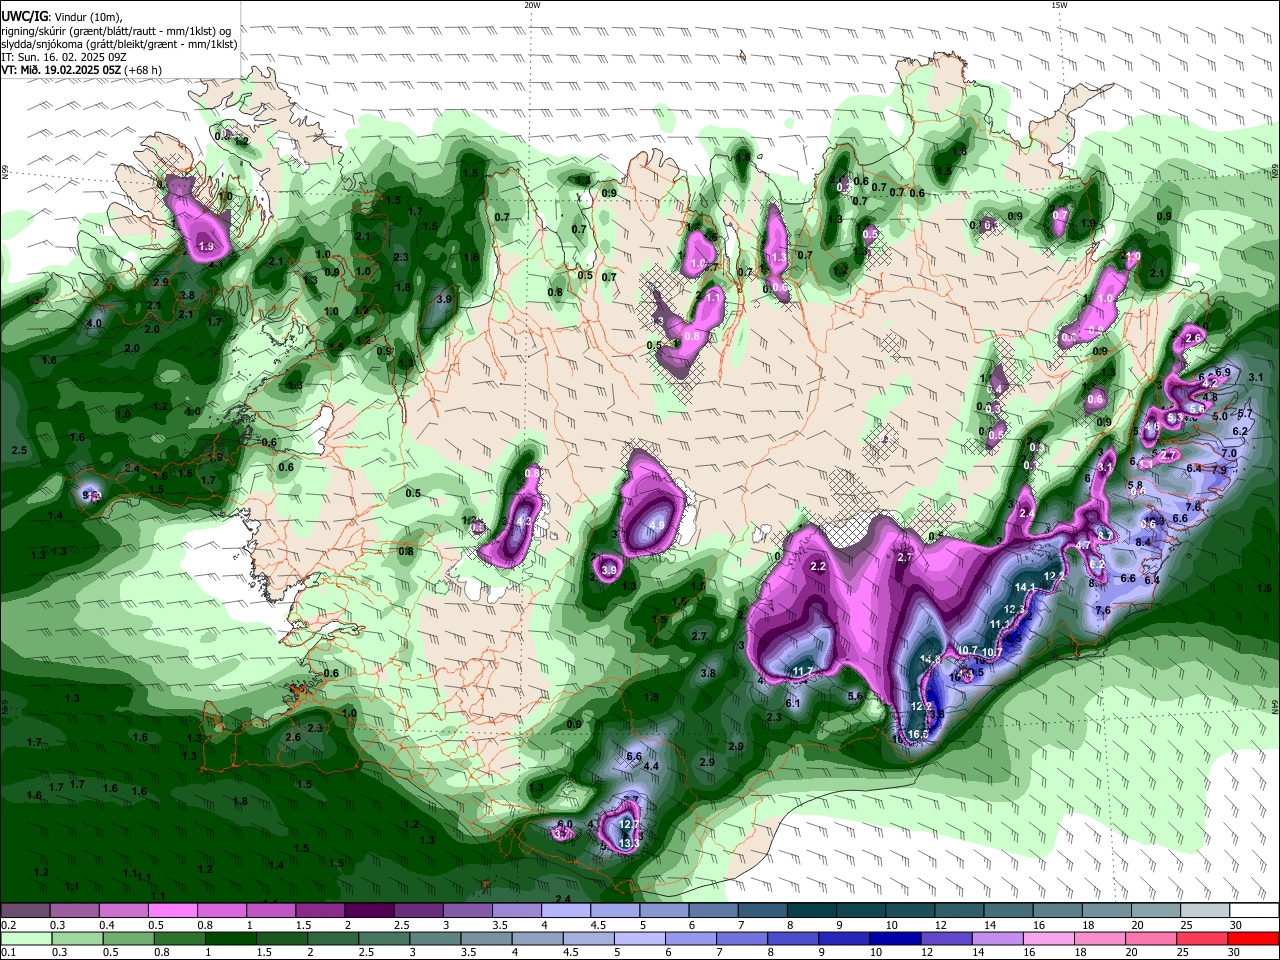Click the 7.9 precipitation value on the map
1280x960 pixels.
click(x=1219, y=470)
